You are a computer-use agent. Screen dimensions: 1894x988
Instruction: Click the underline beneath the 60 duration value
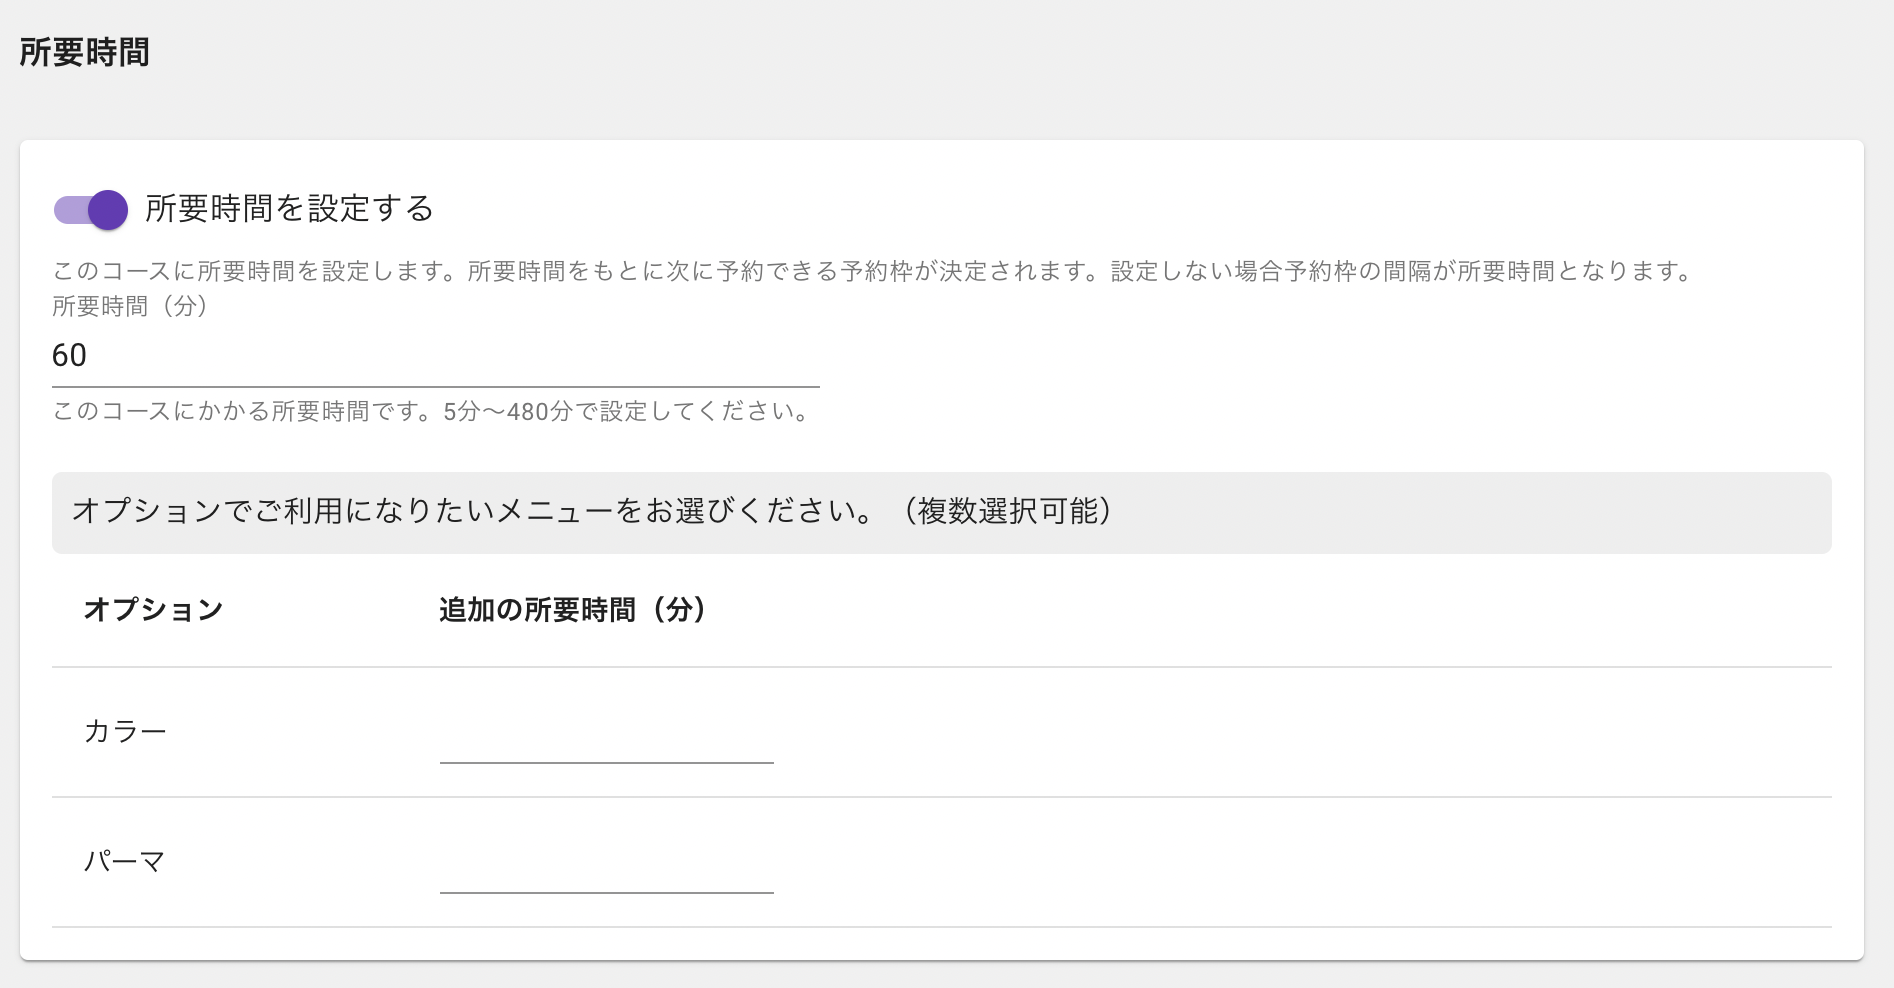click(x=436, y=386)
